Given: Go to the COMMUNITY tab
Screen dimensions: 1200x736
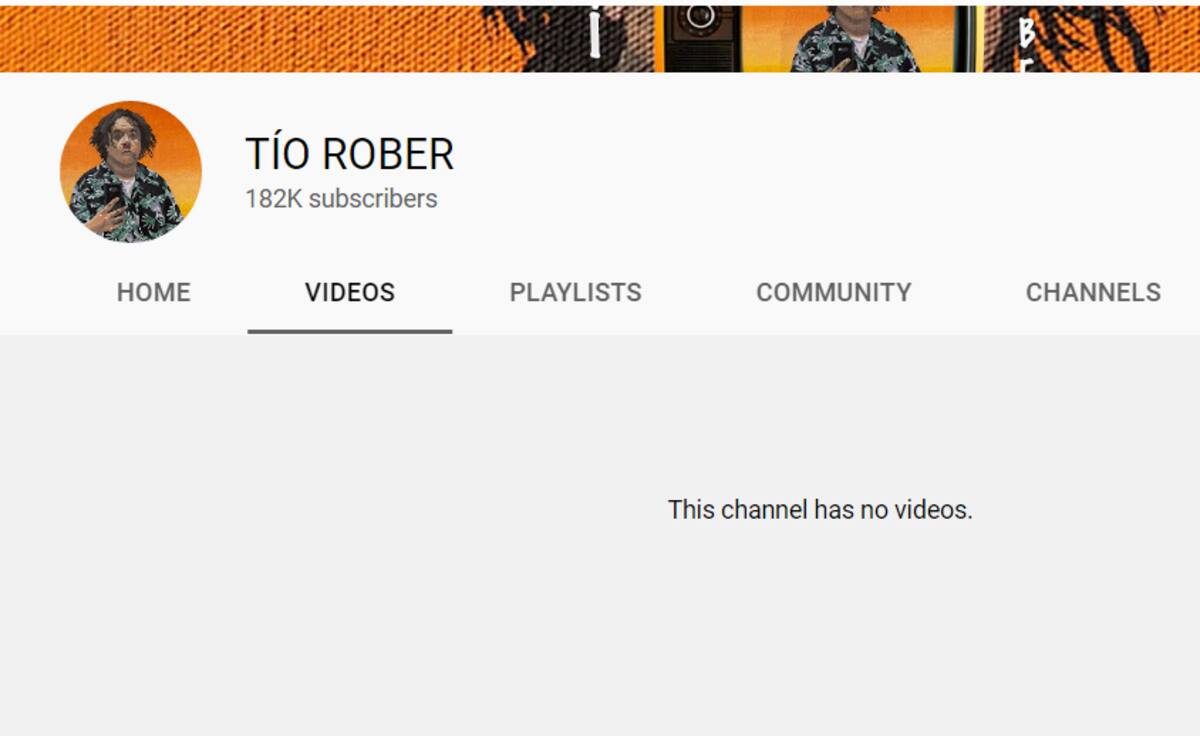Looking at the screenshot, I should click(x=833, y=292).
